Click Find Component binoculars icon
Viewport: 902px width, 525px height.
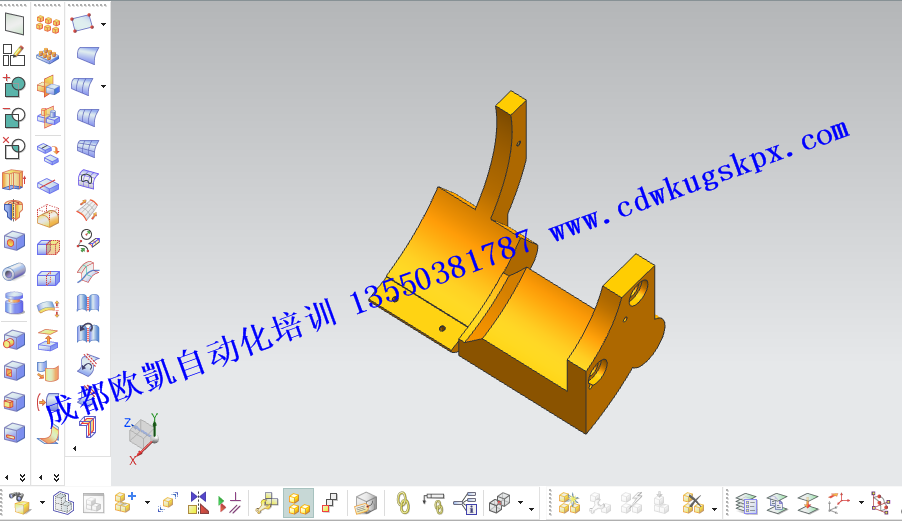click(20, 503)
